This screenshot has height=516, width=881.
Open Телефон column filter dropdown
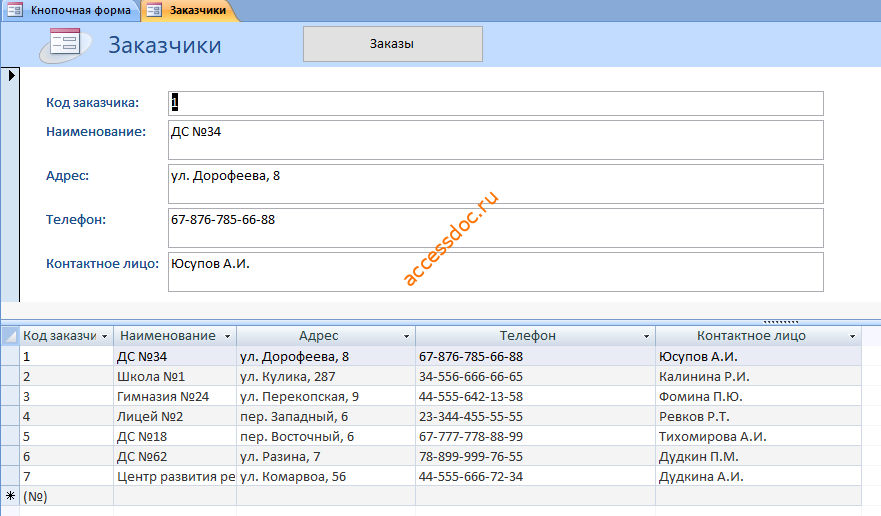click(x=646, y=336)
